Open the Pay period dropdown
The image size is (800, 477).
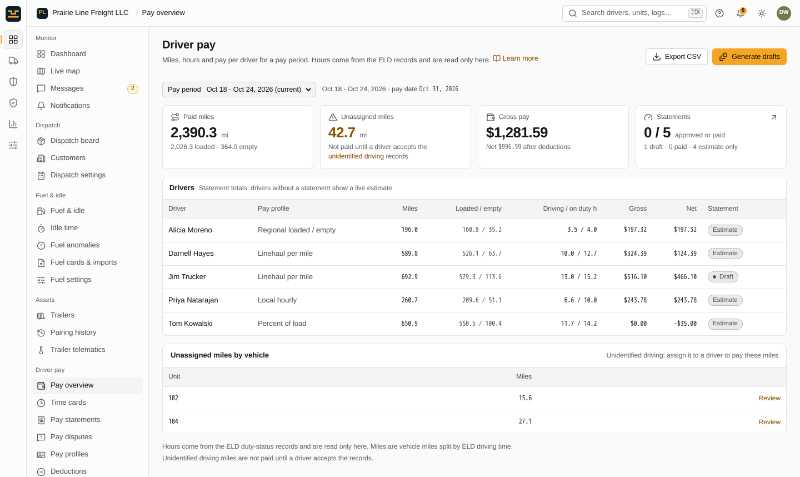[239, 89]
